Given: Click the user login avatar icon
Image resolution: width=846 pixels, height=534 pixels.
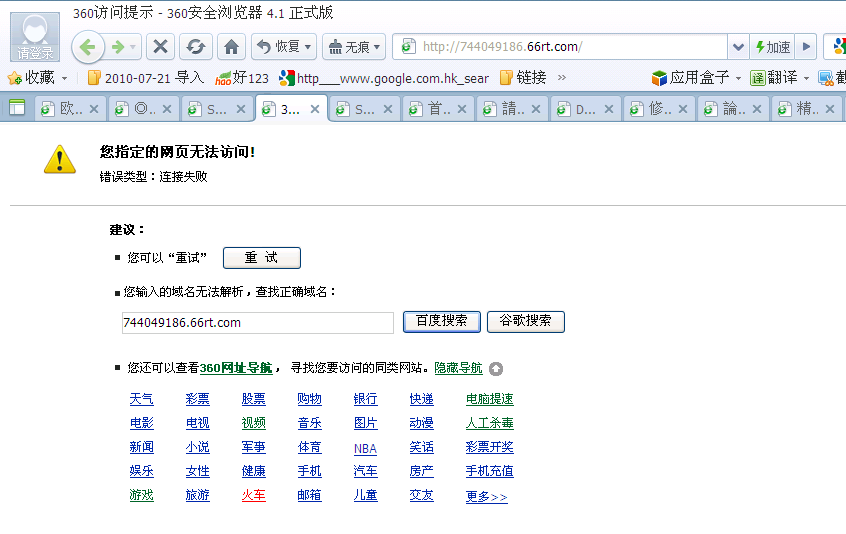Looking at the screenshot, I should 35,37.
